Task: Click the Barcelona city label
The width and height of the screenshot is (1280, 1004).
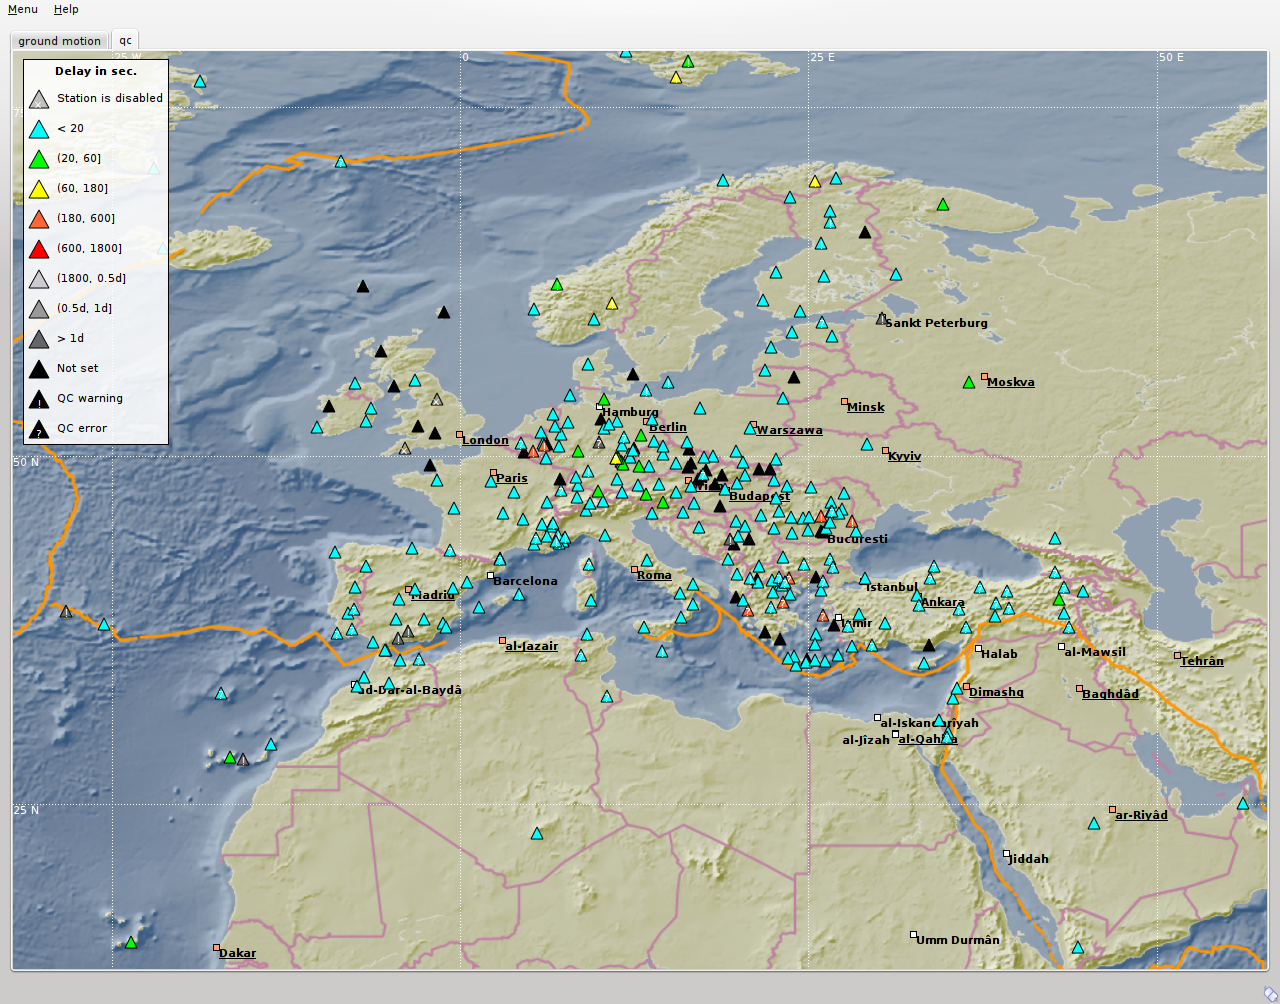Action: 525,581
